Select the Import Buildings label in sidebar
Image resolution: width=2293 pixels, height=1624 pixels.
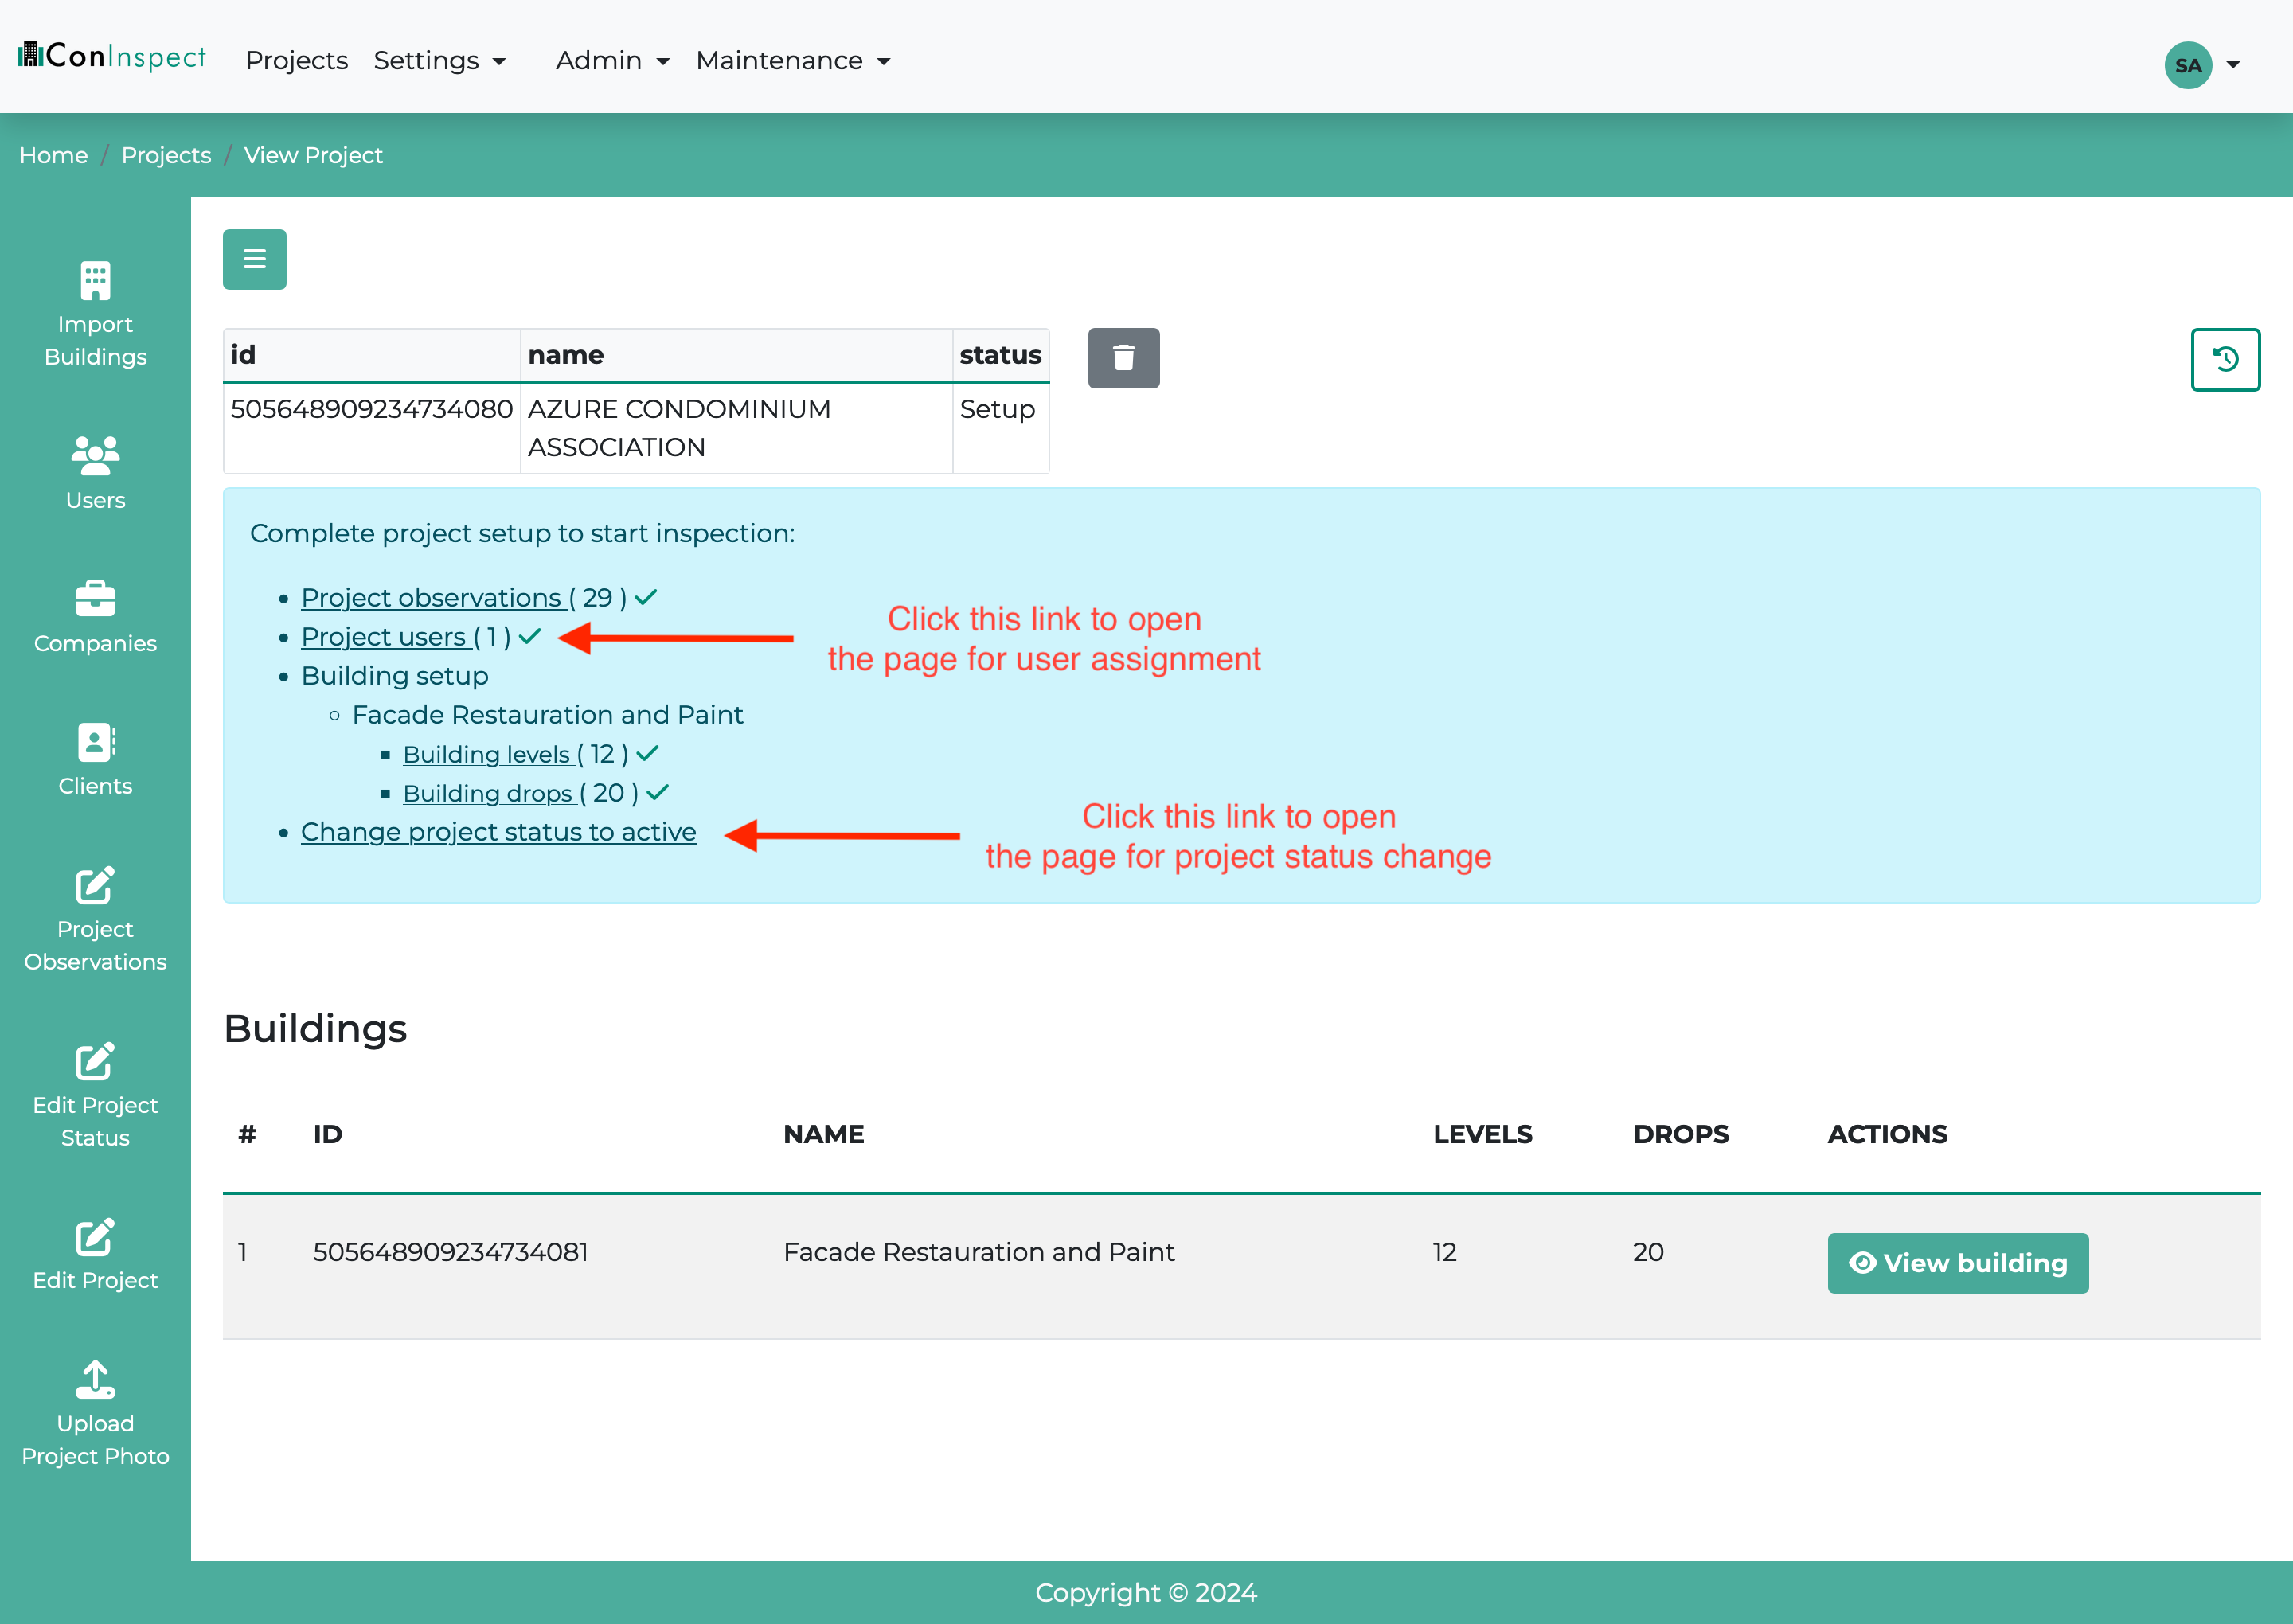[95, 340]
